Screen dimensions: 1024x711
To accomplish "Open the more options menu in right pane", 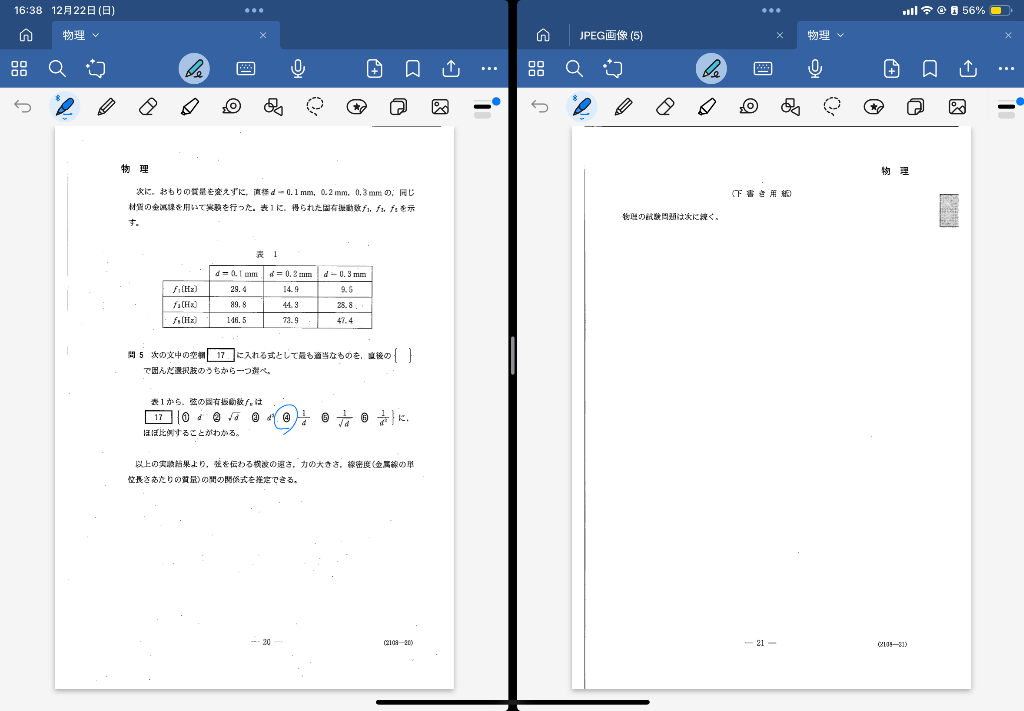I will pos(1006,68).
